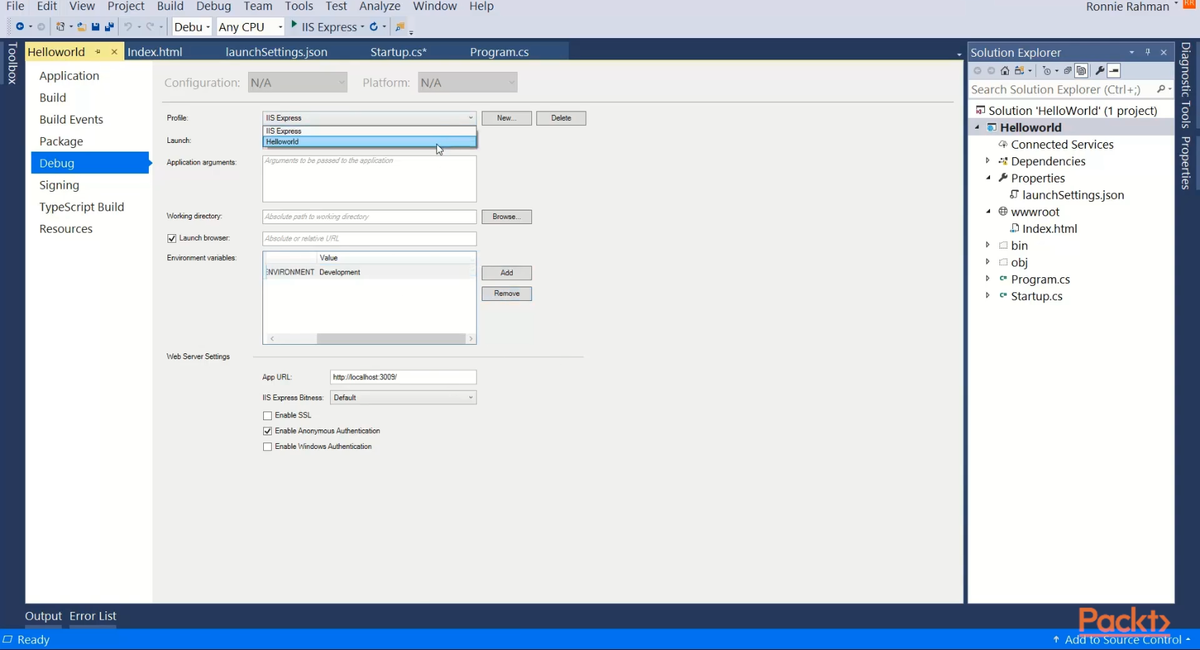Image resolution: width=1200 pixels, height=650 pixels.
Task: Pin the Solution Explorer panel with pushpin icon
Action: coord(1148,52)
